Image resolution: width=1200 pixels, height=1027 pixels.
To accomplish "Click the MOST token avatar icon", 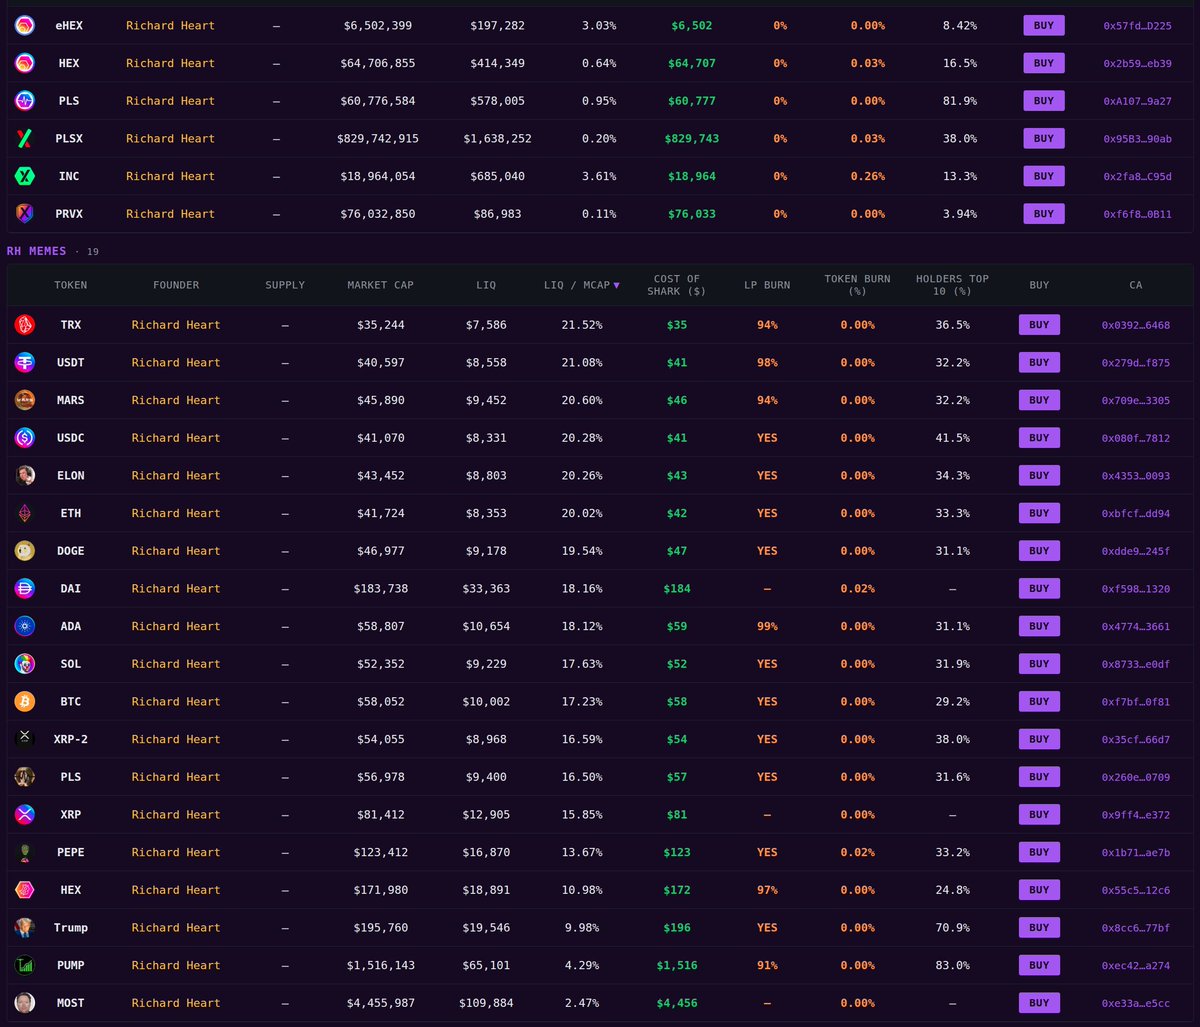I will (25, 1003).
